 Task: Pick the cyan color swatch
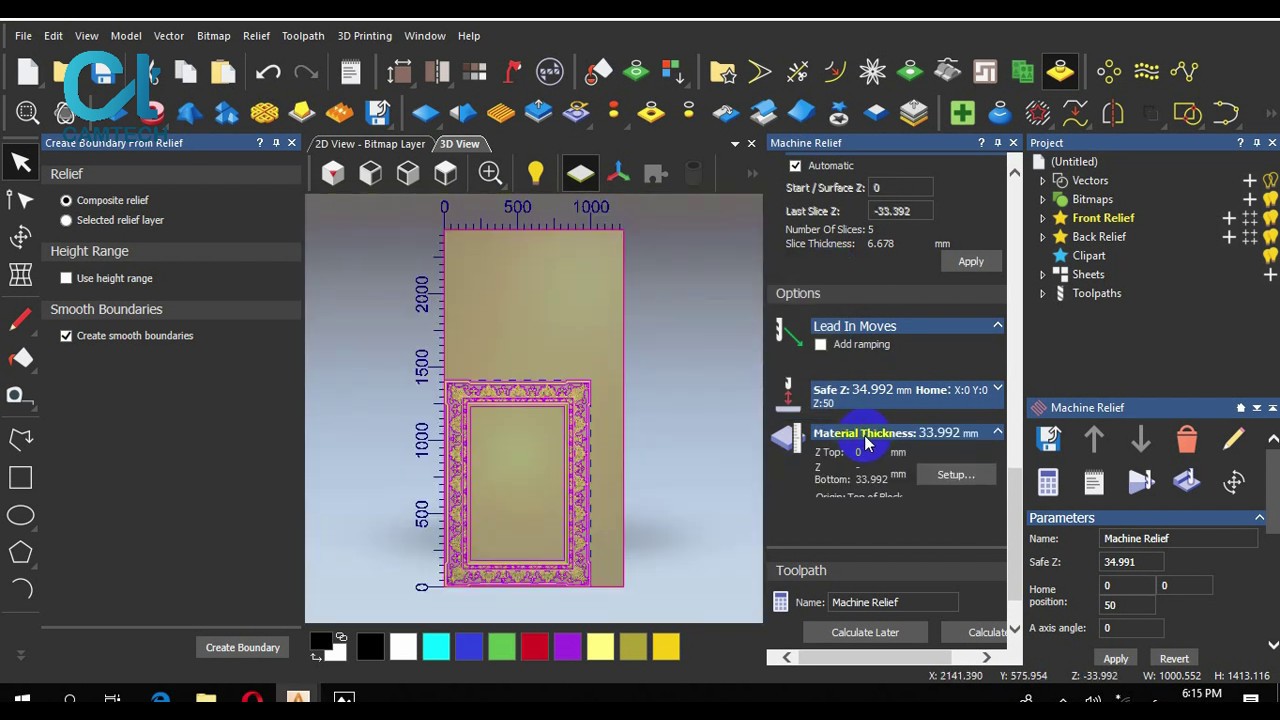436,647
